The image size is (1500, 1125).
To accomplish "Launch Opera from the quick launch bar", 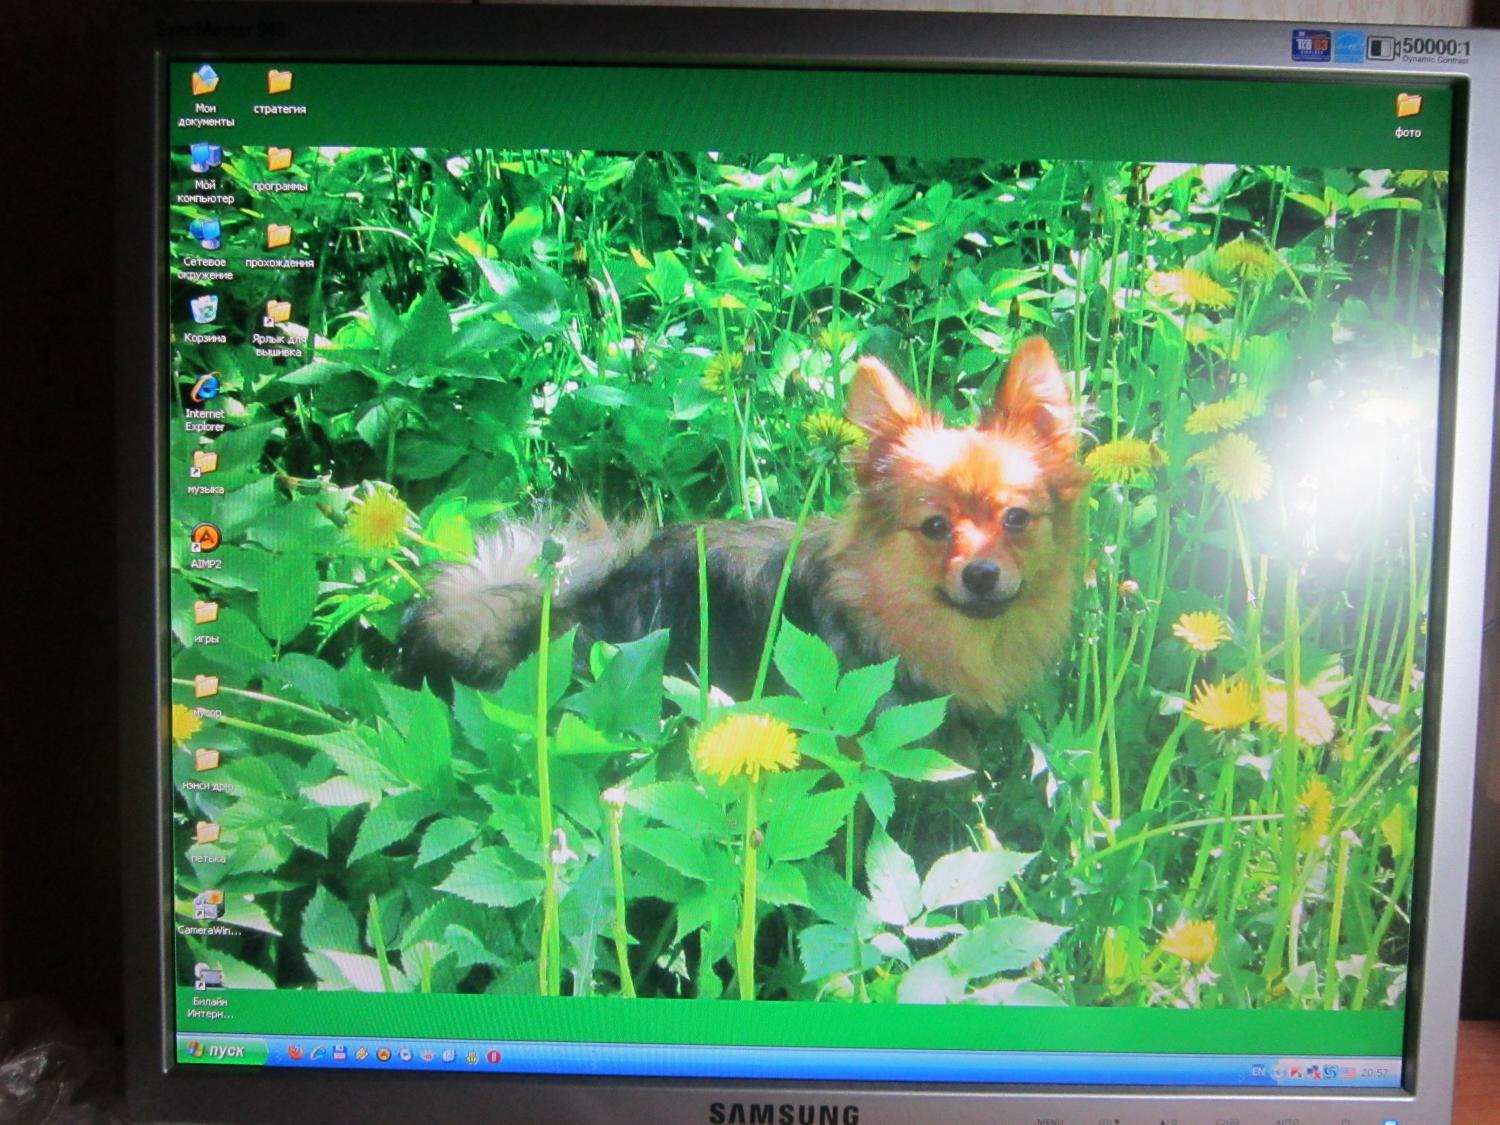I will [x=493, y=1056].
